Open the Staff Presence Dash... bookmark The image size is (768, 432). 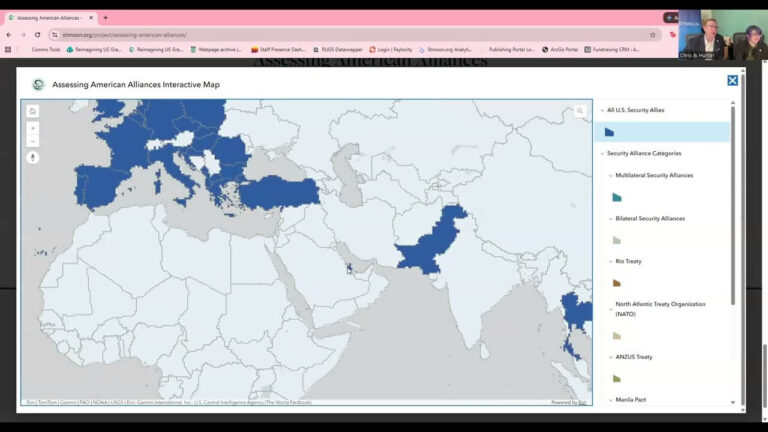pos(278,49)
